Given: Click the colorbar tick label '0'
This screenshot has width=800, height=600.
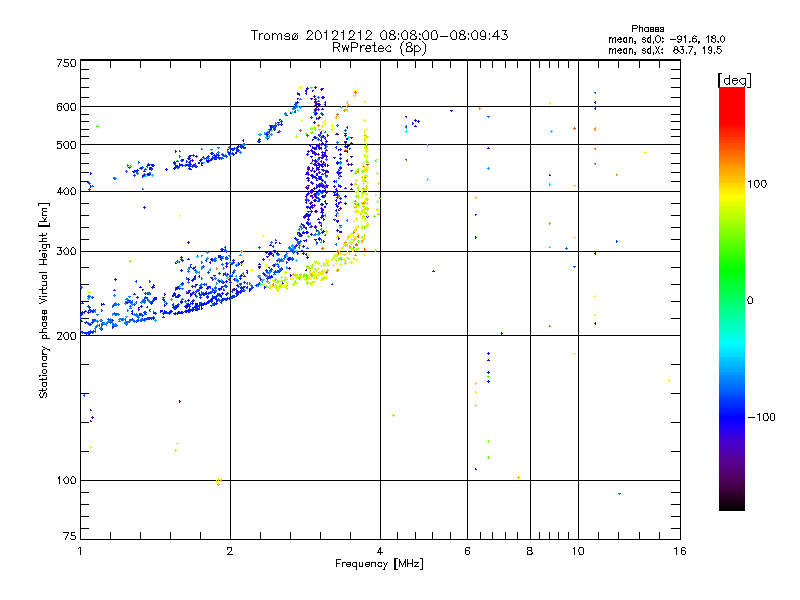Looking at the screenshot, I should pos(750,301).
